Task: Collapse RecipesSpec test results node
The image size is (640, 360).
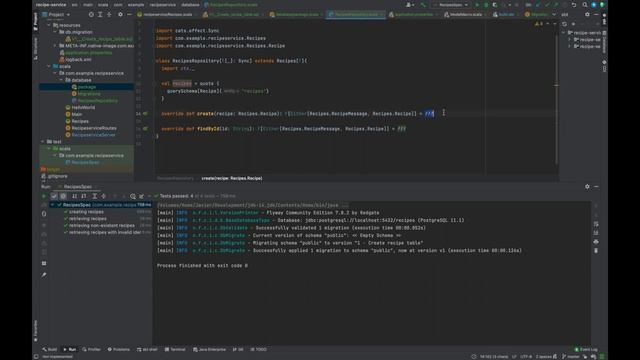Action: coord(52,205)
